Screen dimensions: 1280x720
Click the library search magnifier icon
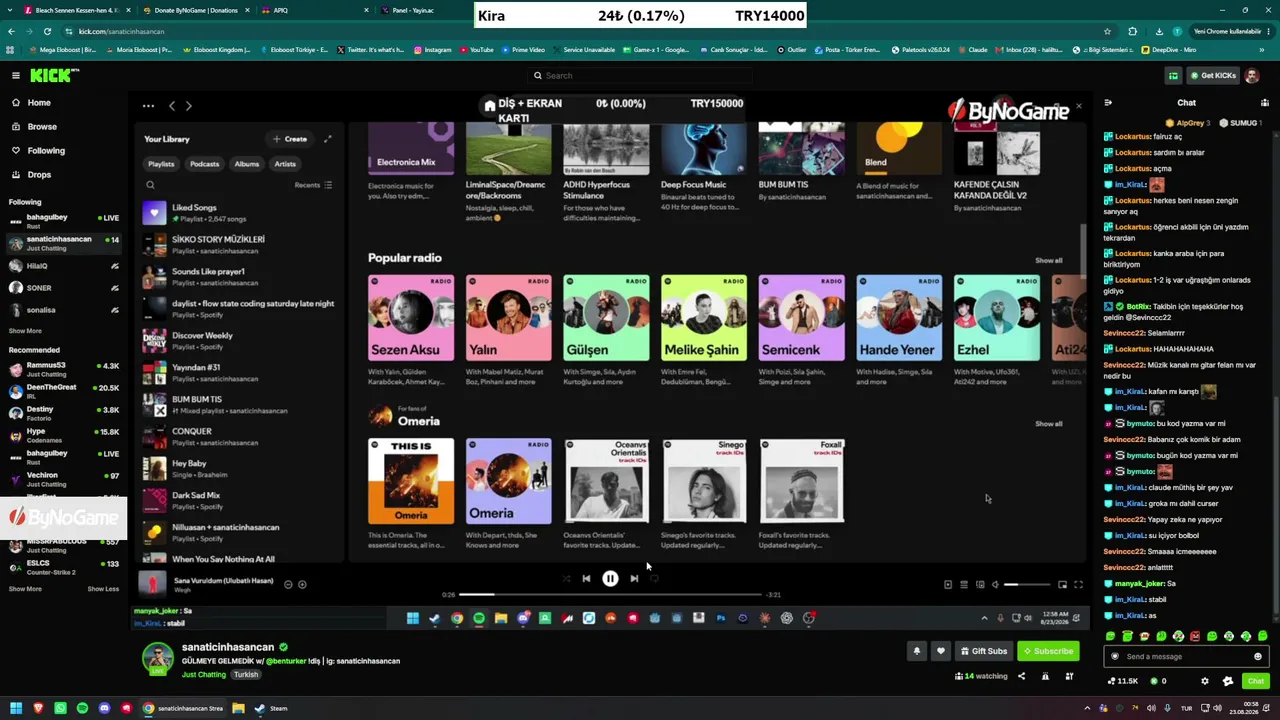[150, 185]
